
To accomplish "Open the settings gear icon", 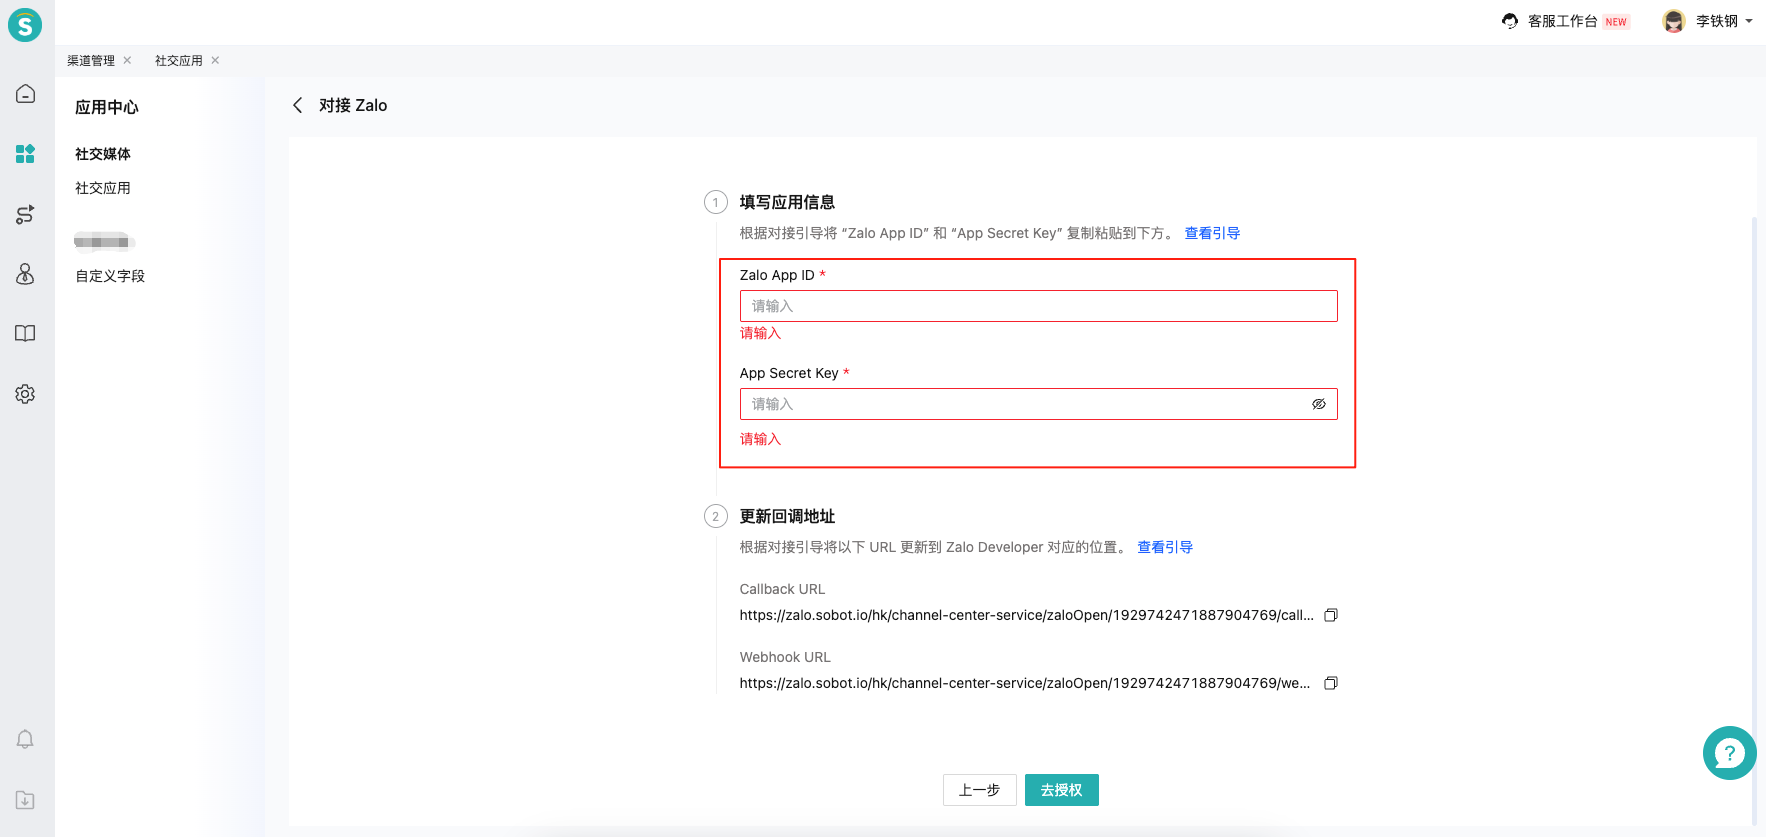I will (x=25, y=394).
